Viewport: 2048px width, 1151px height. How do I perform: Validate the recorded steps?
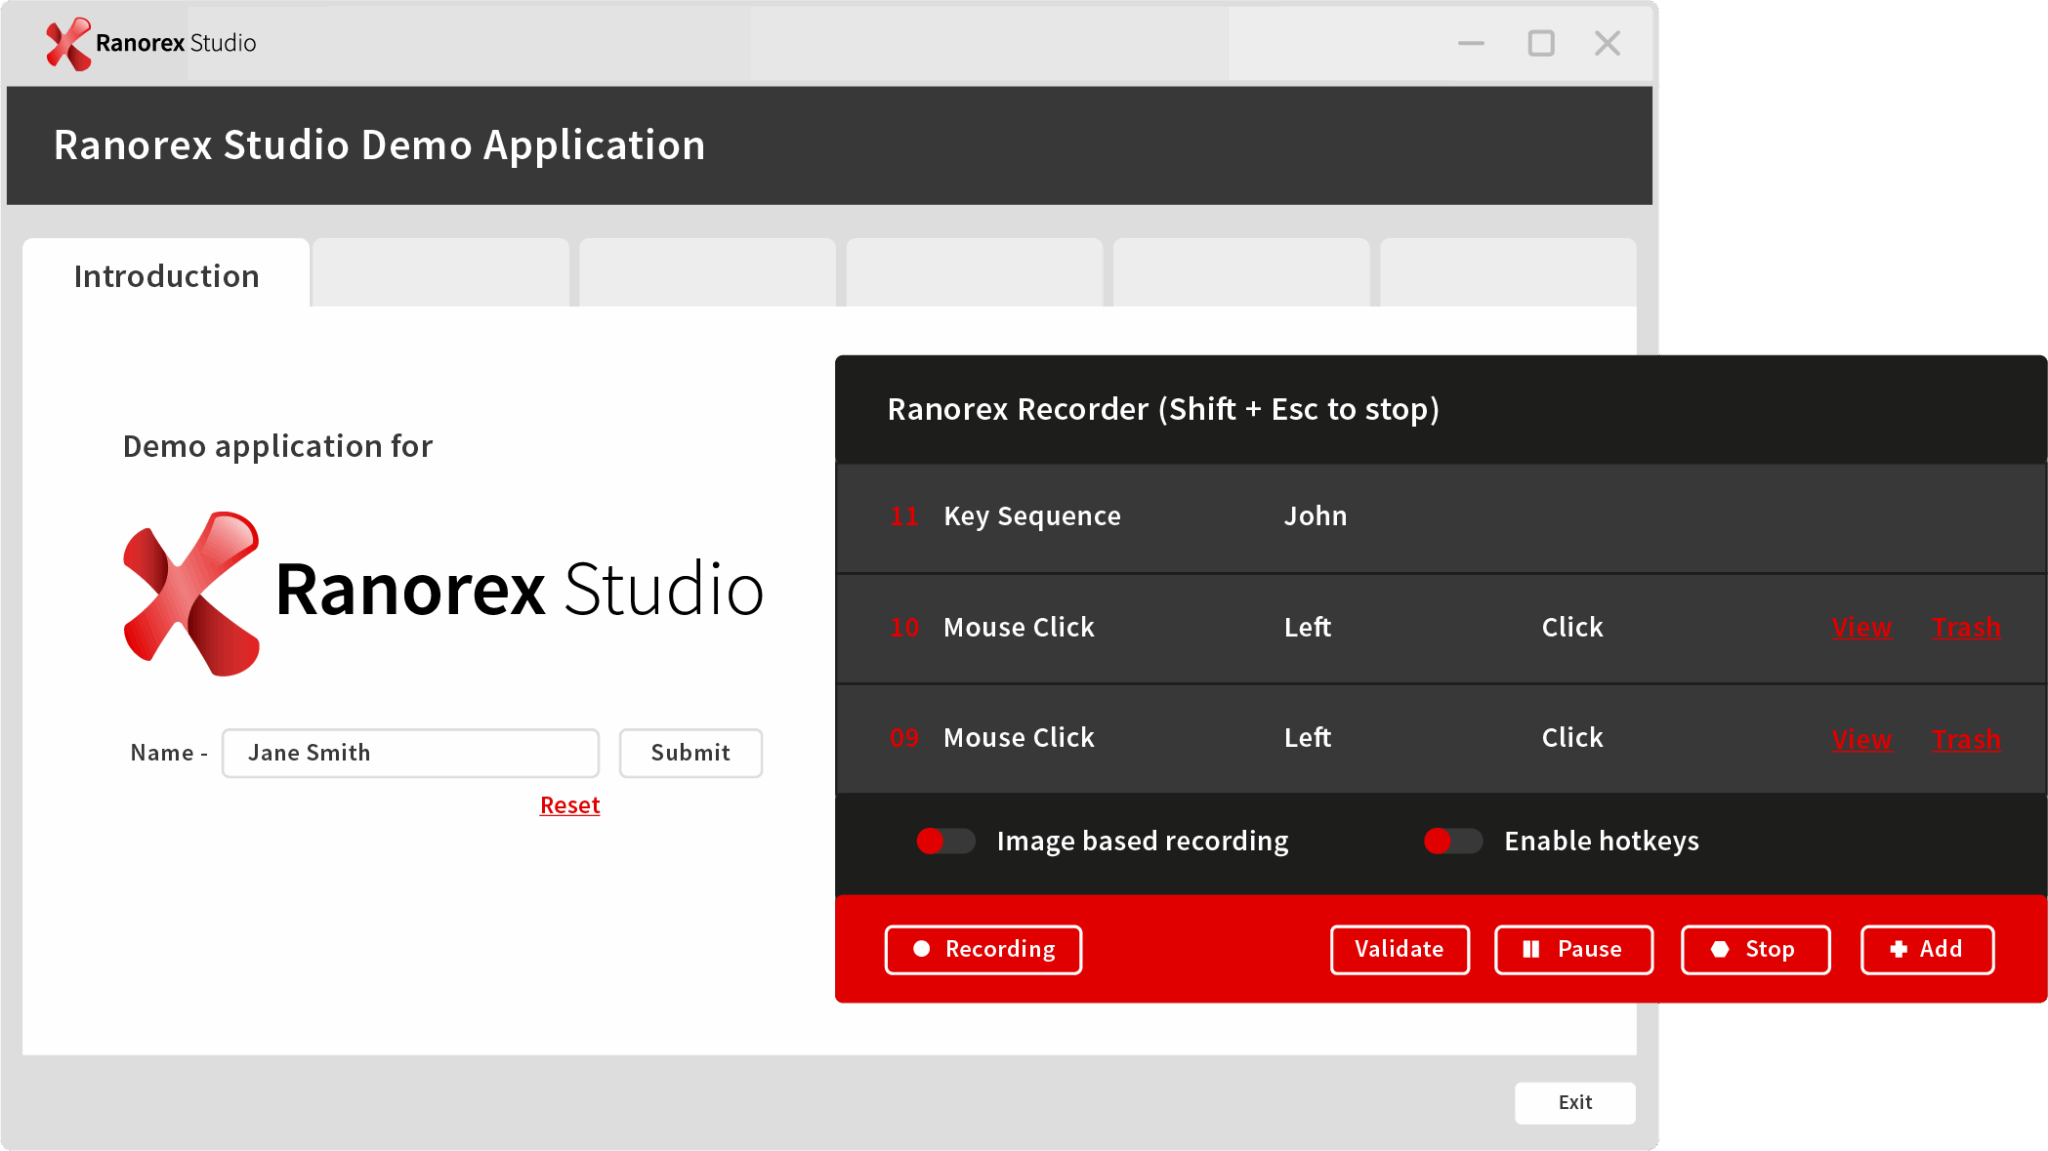1399,949
